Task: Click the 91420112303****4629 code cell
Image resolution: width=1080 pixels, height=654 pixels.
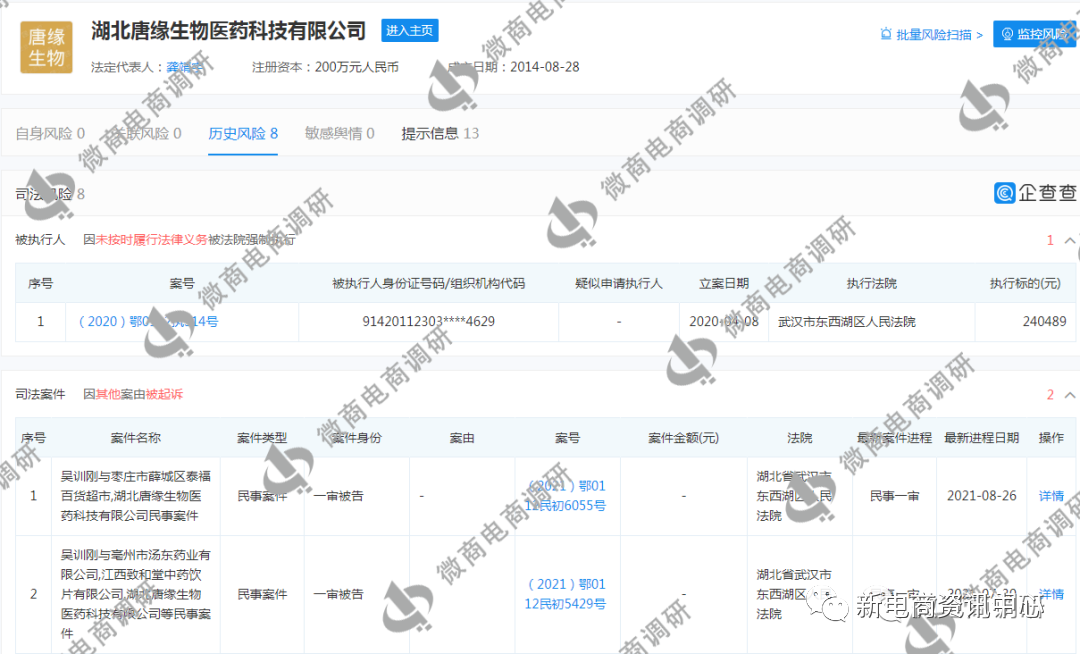Action: (x=428, y=321)
